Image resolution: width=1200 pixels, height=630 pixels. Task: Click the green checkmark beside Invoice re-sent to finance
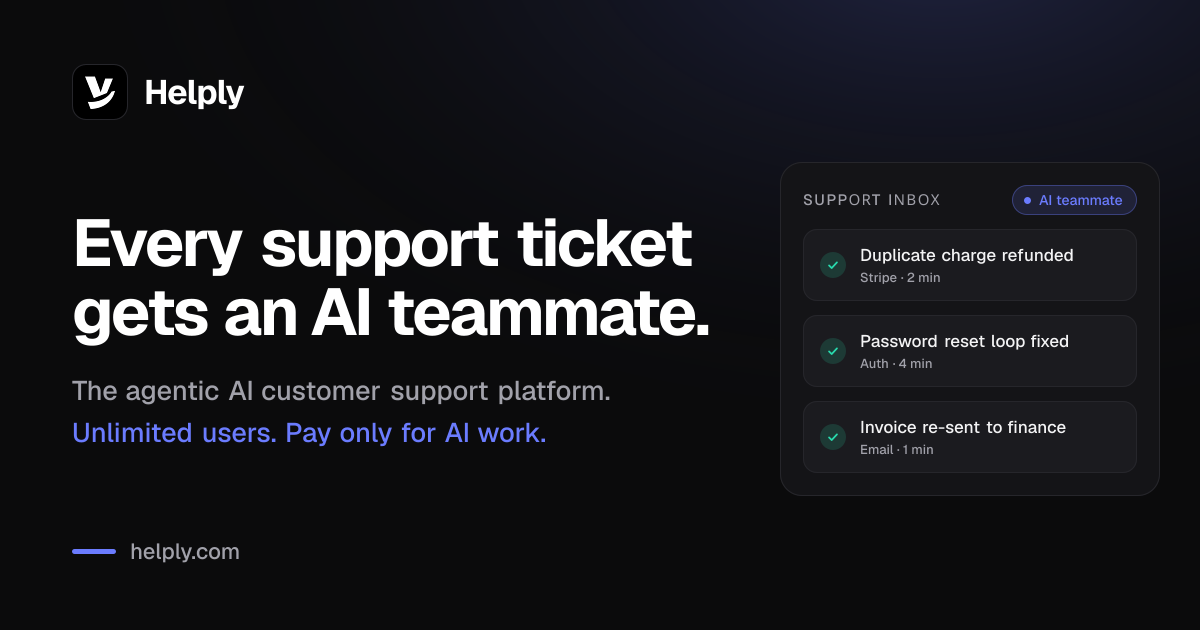click(833, 437)
